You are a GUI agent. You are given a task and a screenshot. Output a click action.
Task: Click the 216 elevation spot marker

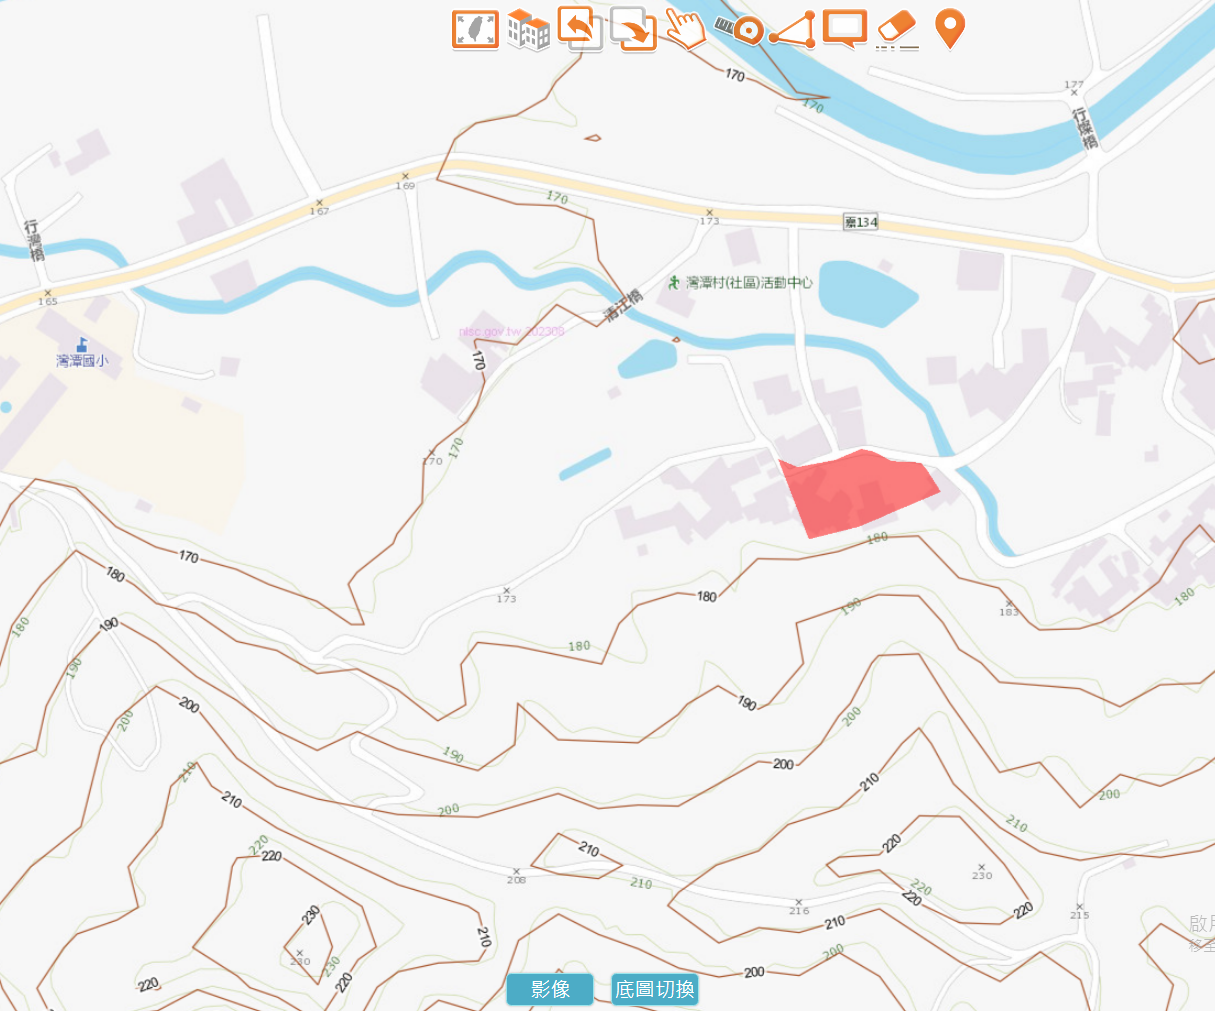799,907
